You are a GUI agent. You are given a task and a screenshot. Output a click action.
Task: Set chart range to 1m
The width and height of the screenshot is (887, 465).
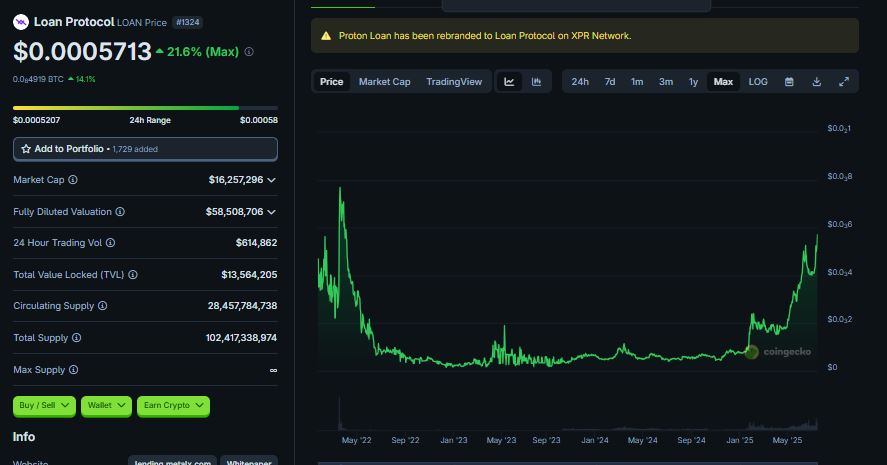point(637,81)
